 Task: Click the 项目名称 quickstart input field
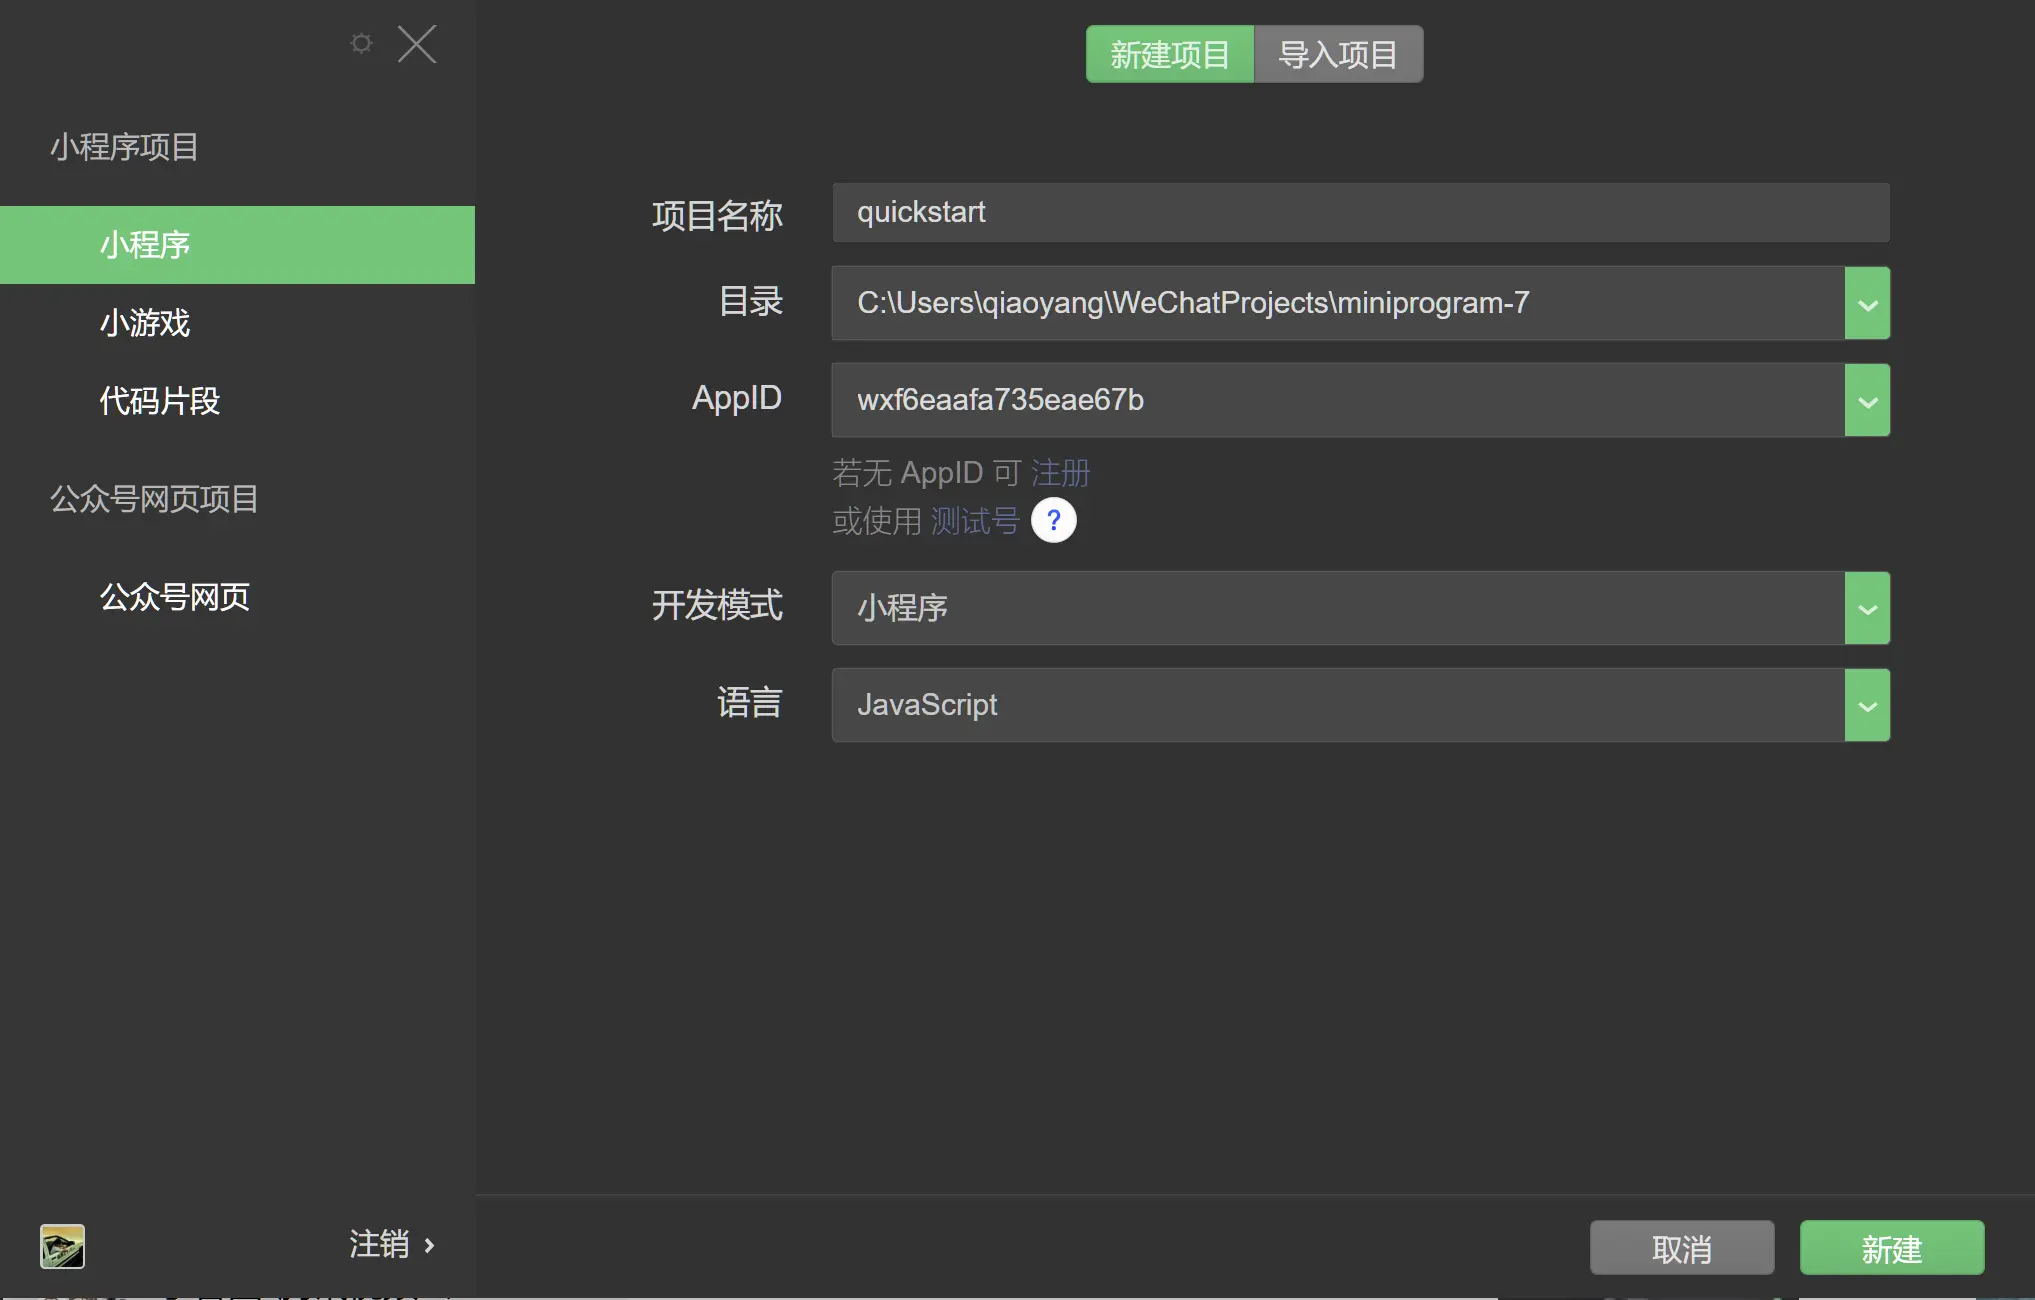click(1360, 212)
